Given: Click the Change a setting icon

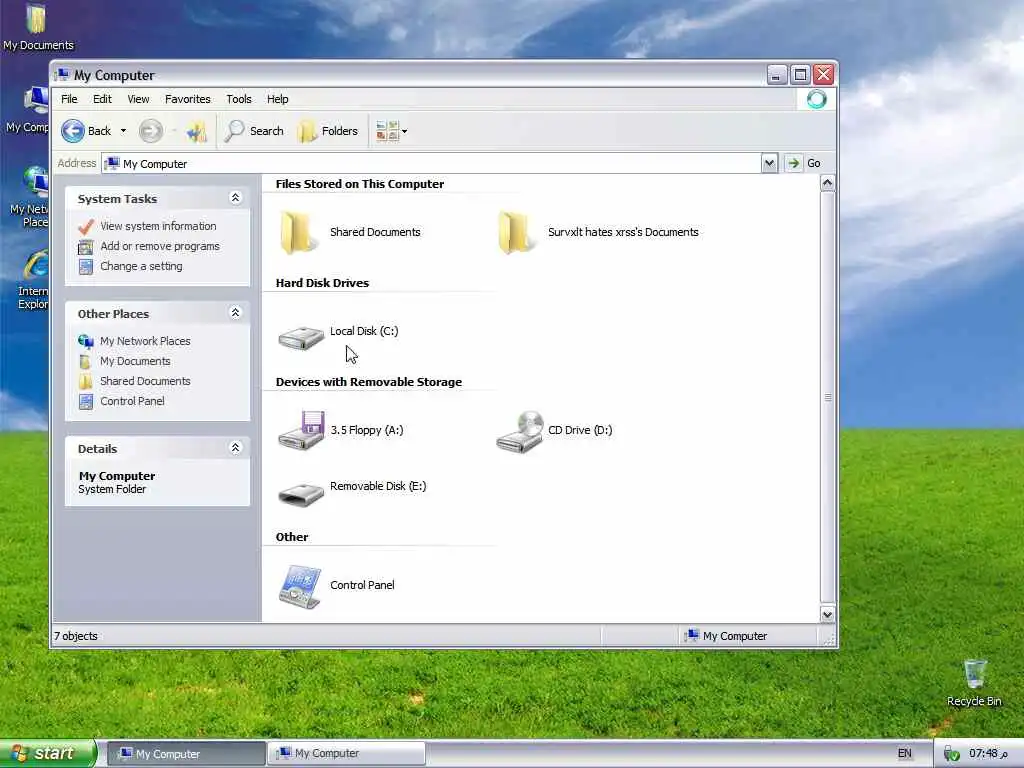Looking at the screenshot, I should click(x=86, y=266).
